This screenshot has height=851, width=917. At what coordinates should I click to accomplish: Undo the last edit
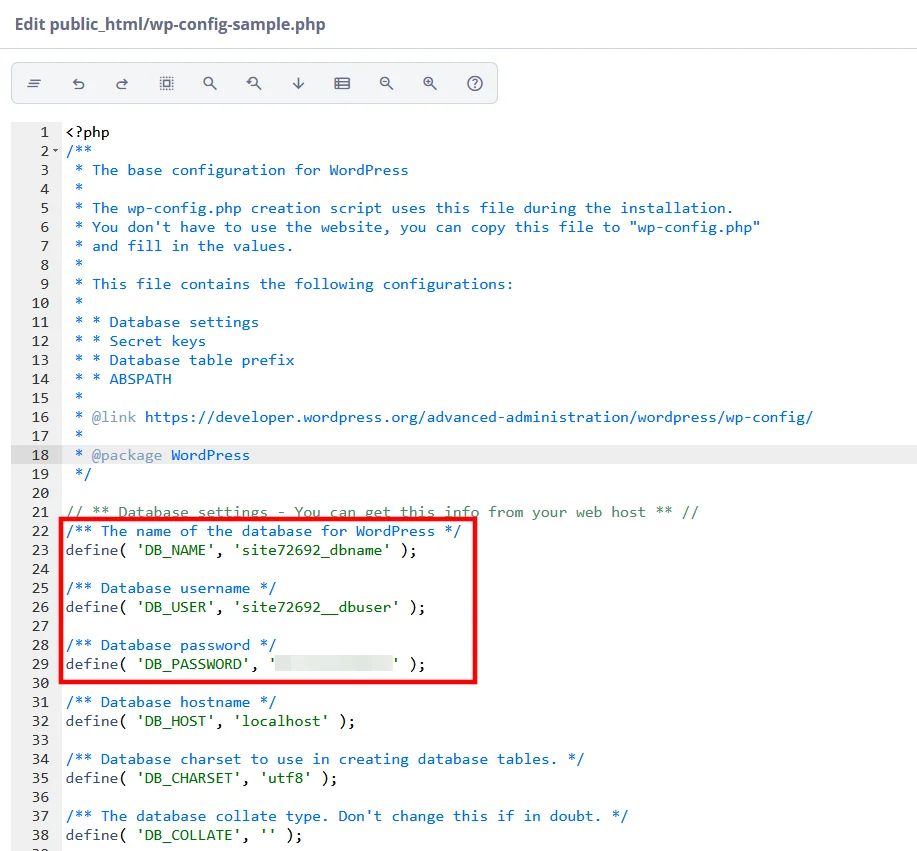78,83
